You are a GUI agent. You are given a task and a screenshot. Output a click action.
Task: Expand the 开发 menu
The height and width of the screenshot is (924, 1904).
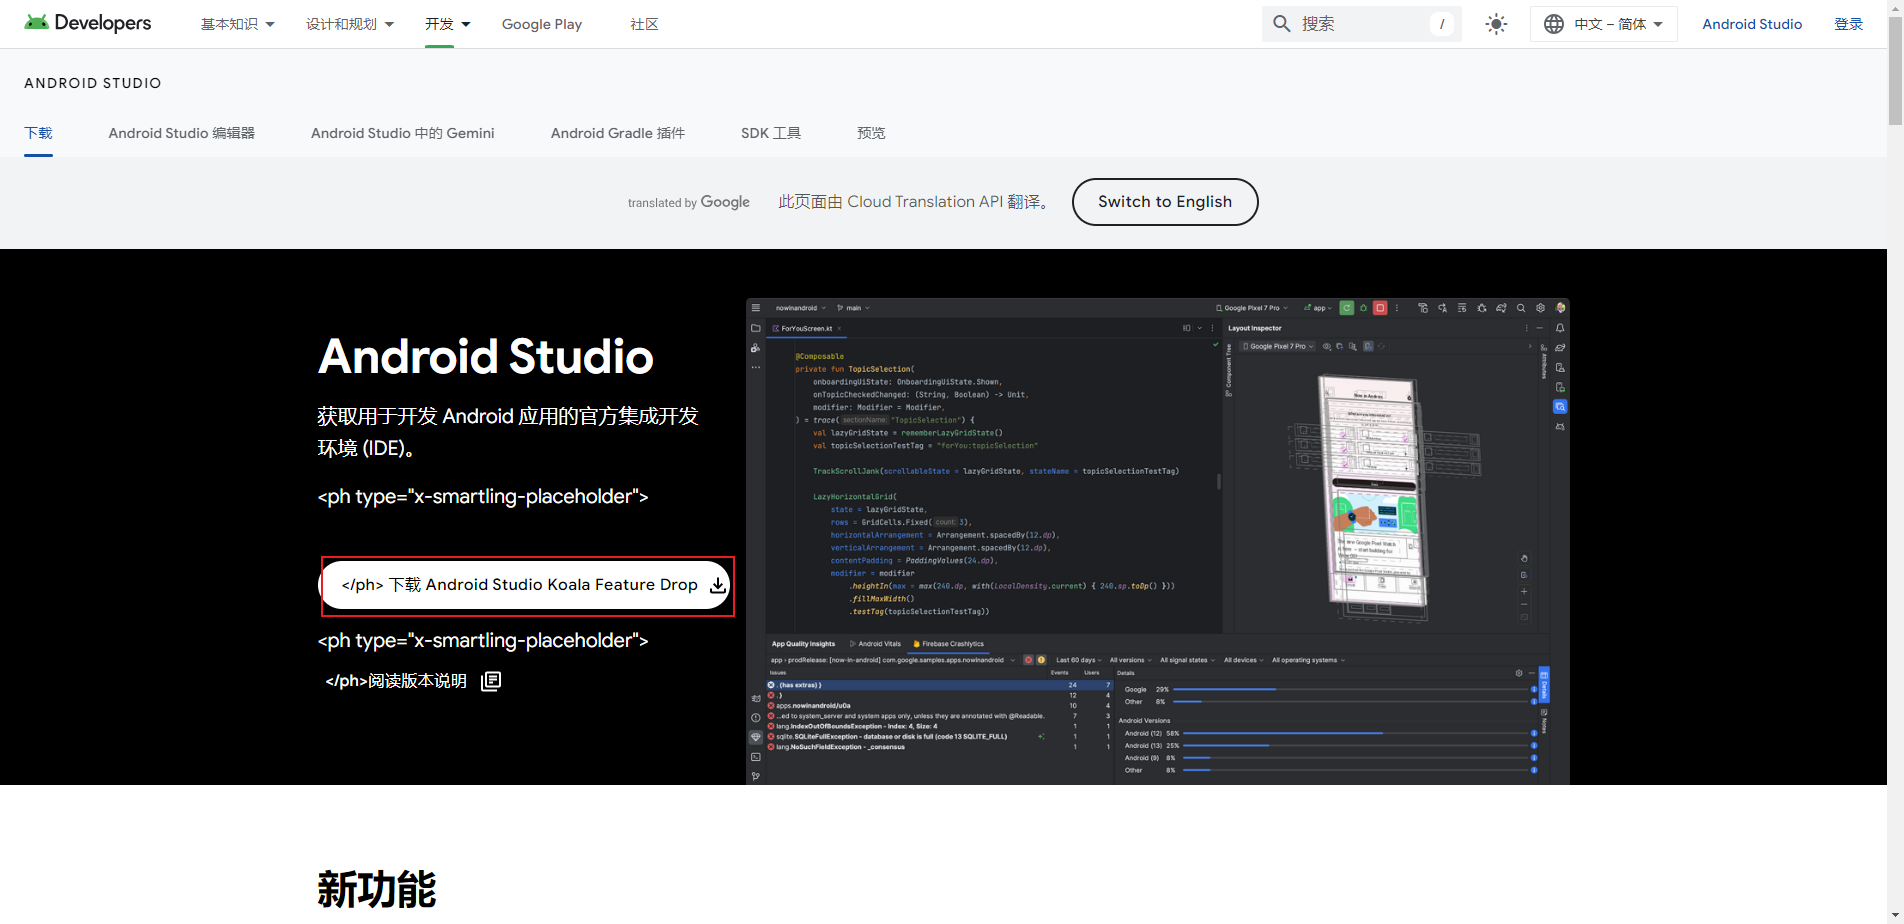tap(447, 24)
